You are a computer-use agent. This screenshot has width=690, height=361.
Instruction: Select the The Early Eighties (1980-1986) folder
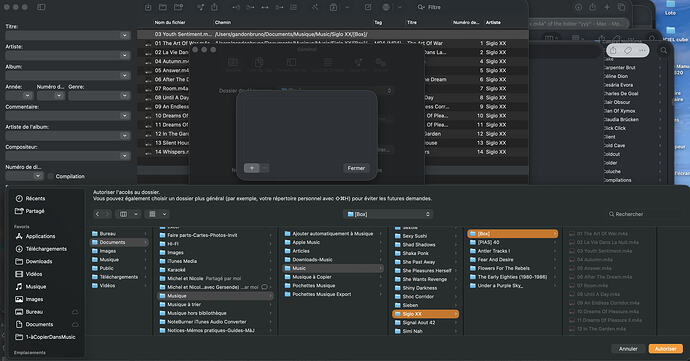pos(513,277)
